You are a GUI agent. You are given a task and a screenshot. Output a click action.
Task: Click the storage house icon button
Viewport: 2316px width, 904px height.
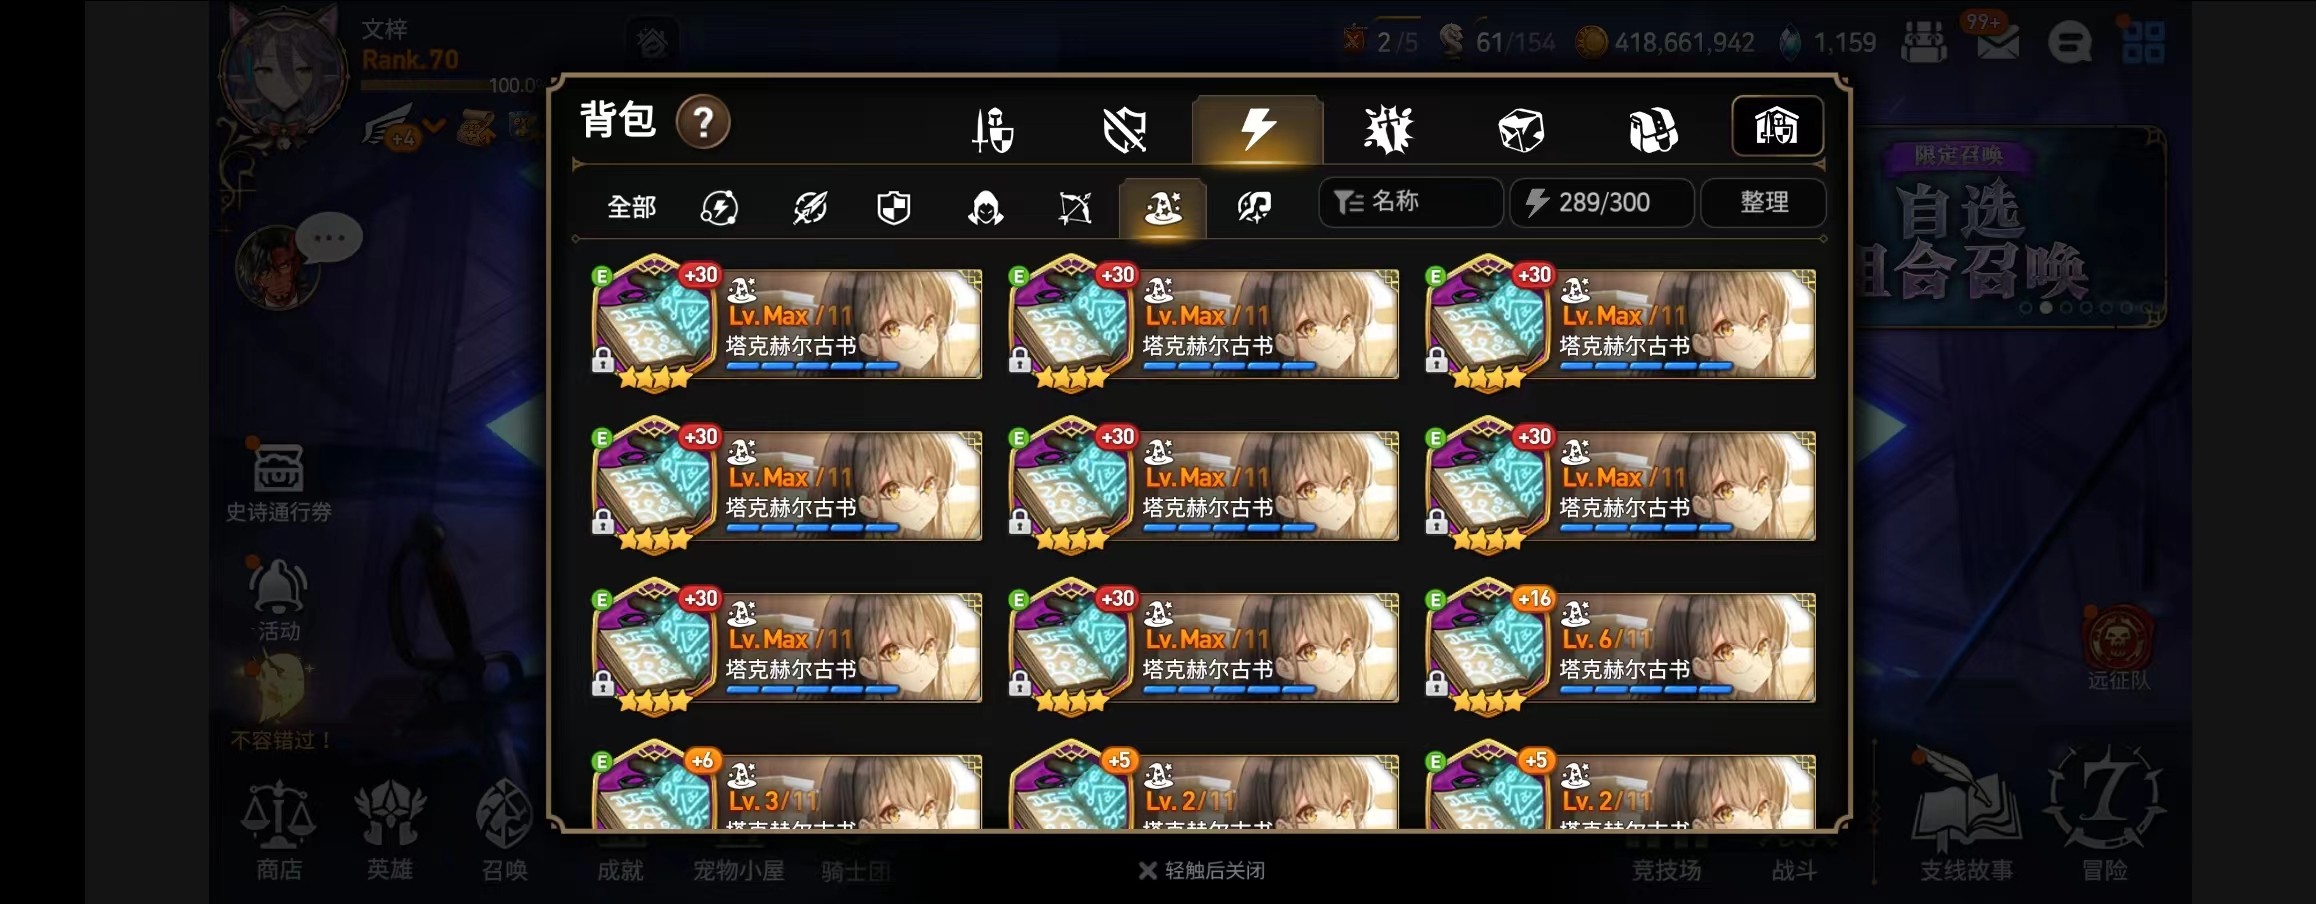[x=1777, y=127]
